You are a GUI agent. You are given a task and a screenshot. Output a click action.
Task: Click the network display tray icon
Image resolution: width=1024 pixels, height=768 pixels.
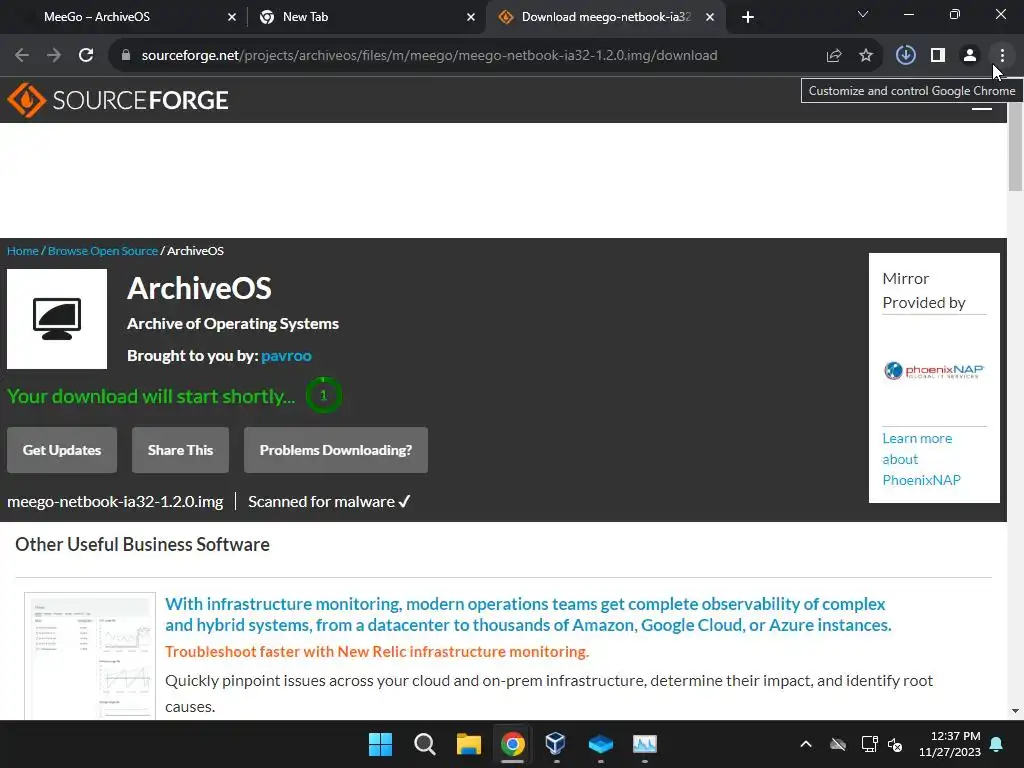[869, 744]
